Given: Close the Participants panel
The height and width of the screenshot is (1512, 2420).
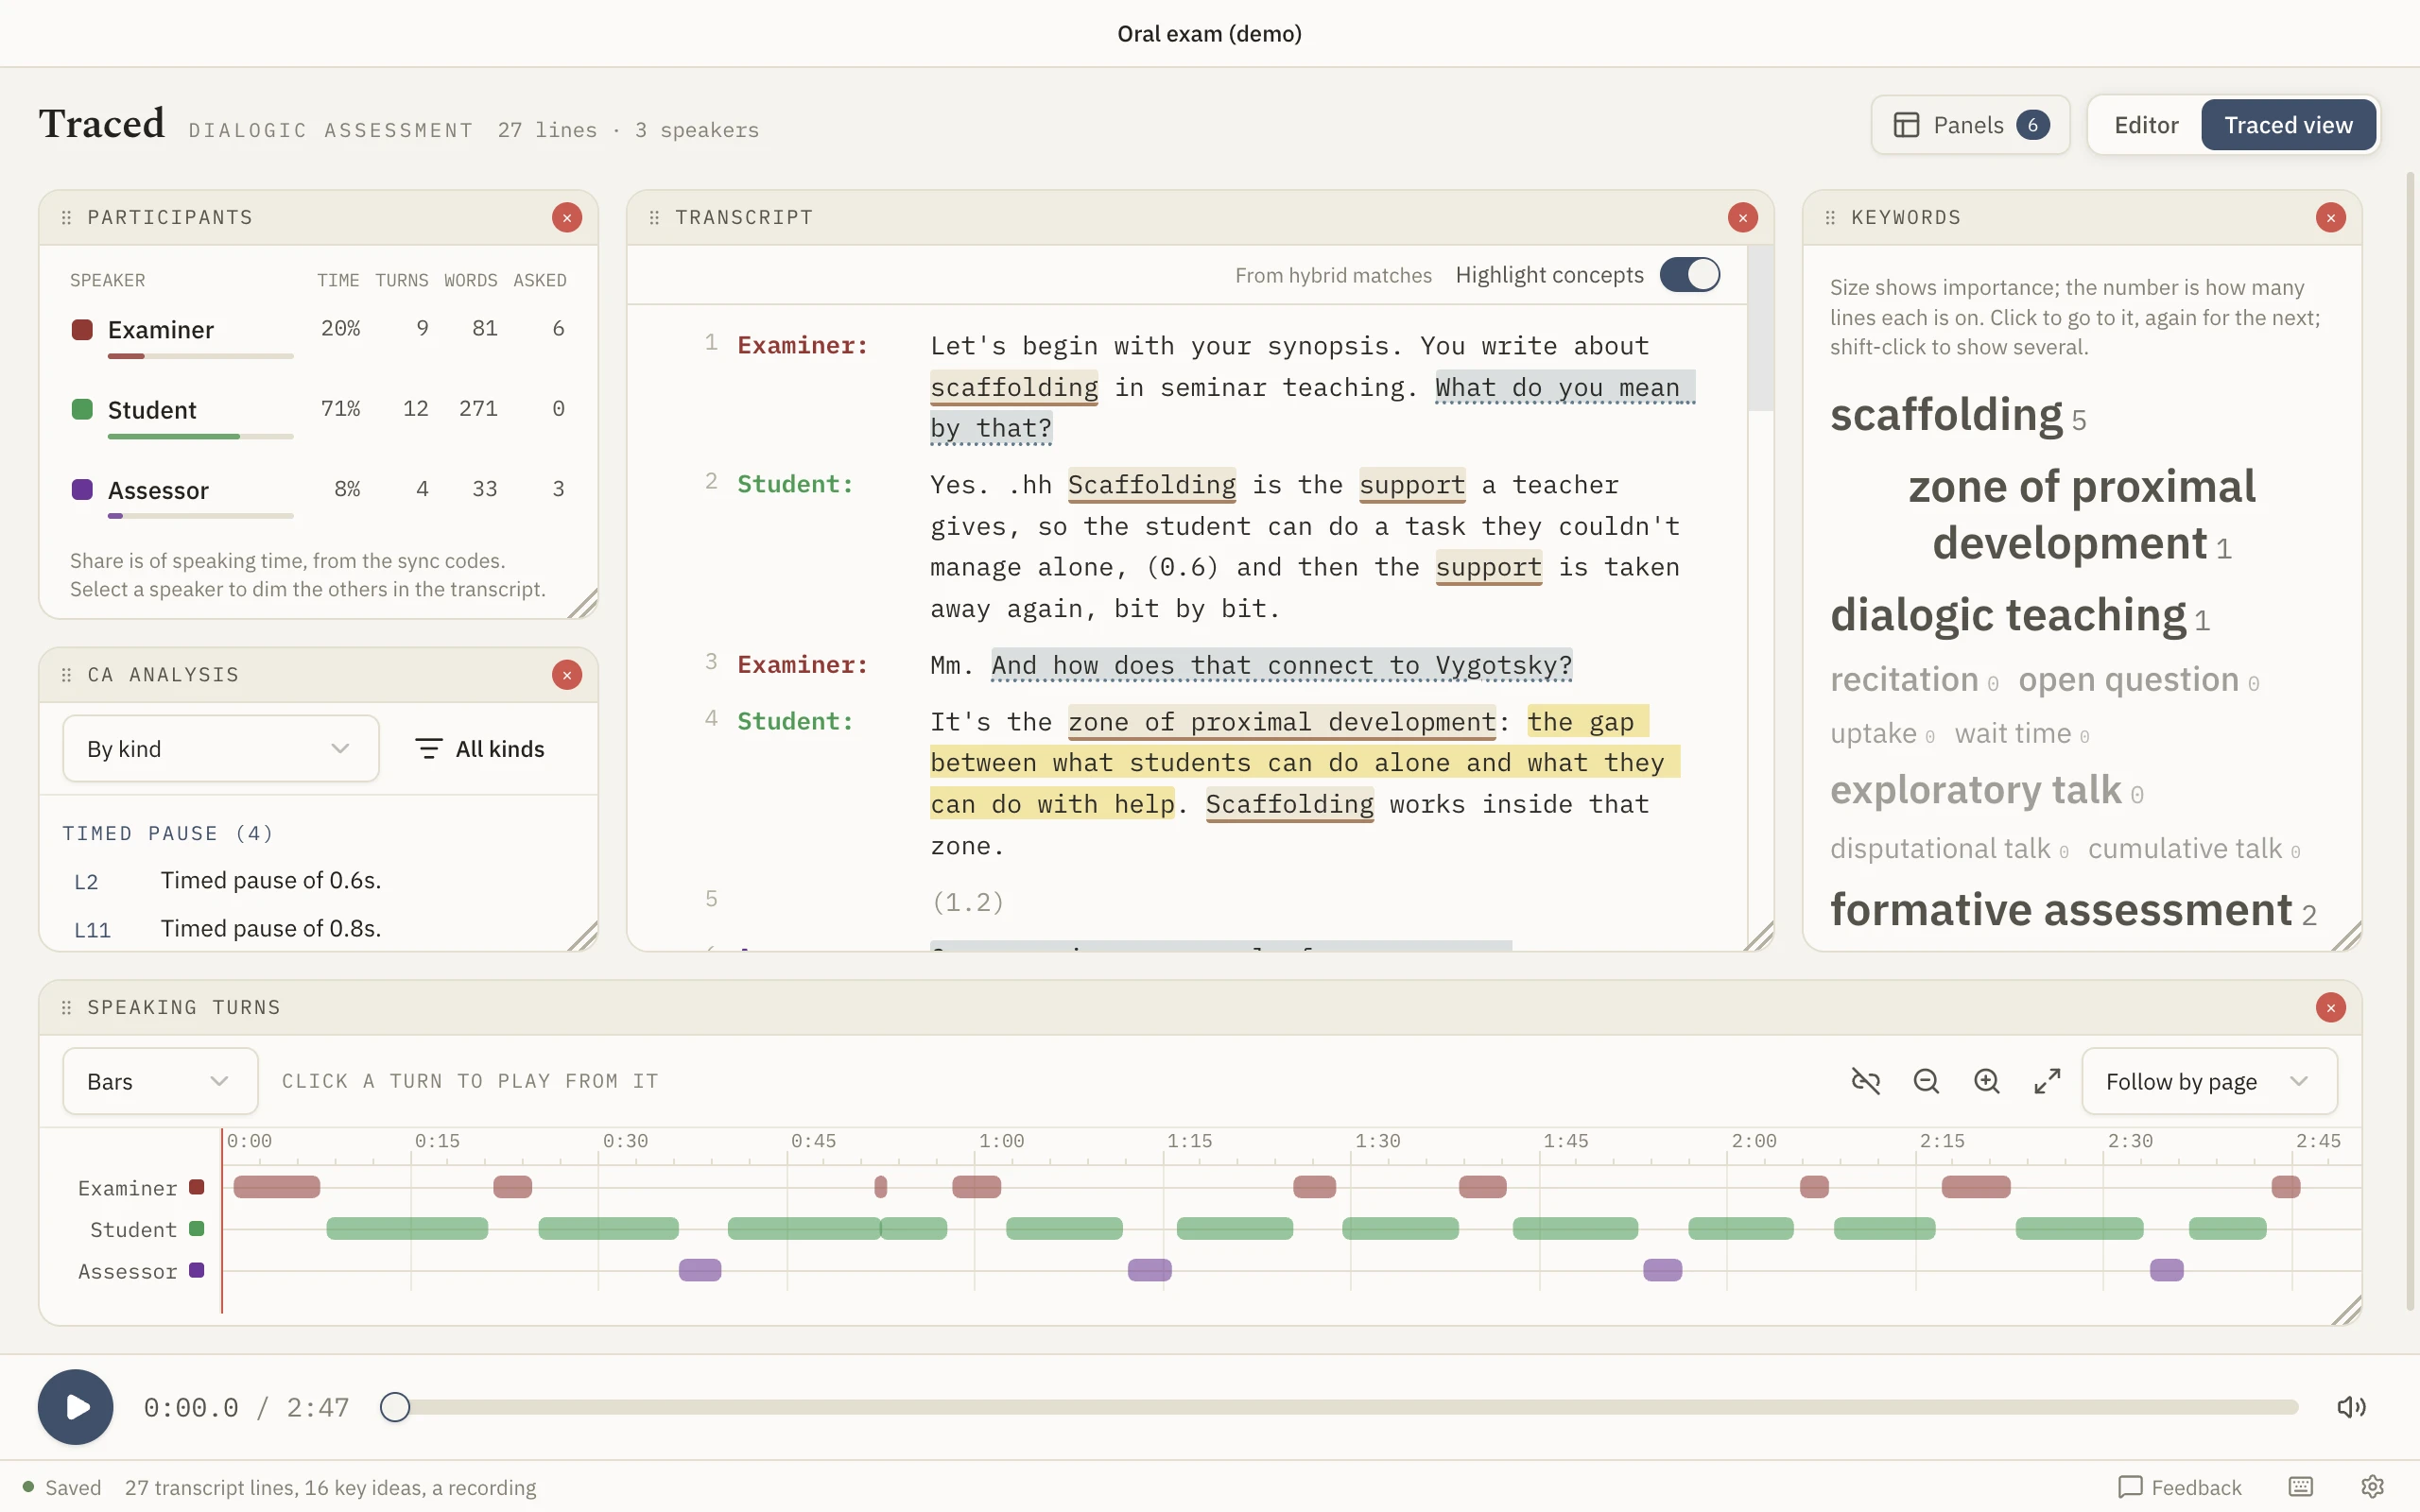Looking at the screenshot, I should pyautogui.click(x=567, y=217).
